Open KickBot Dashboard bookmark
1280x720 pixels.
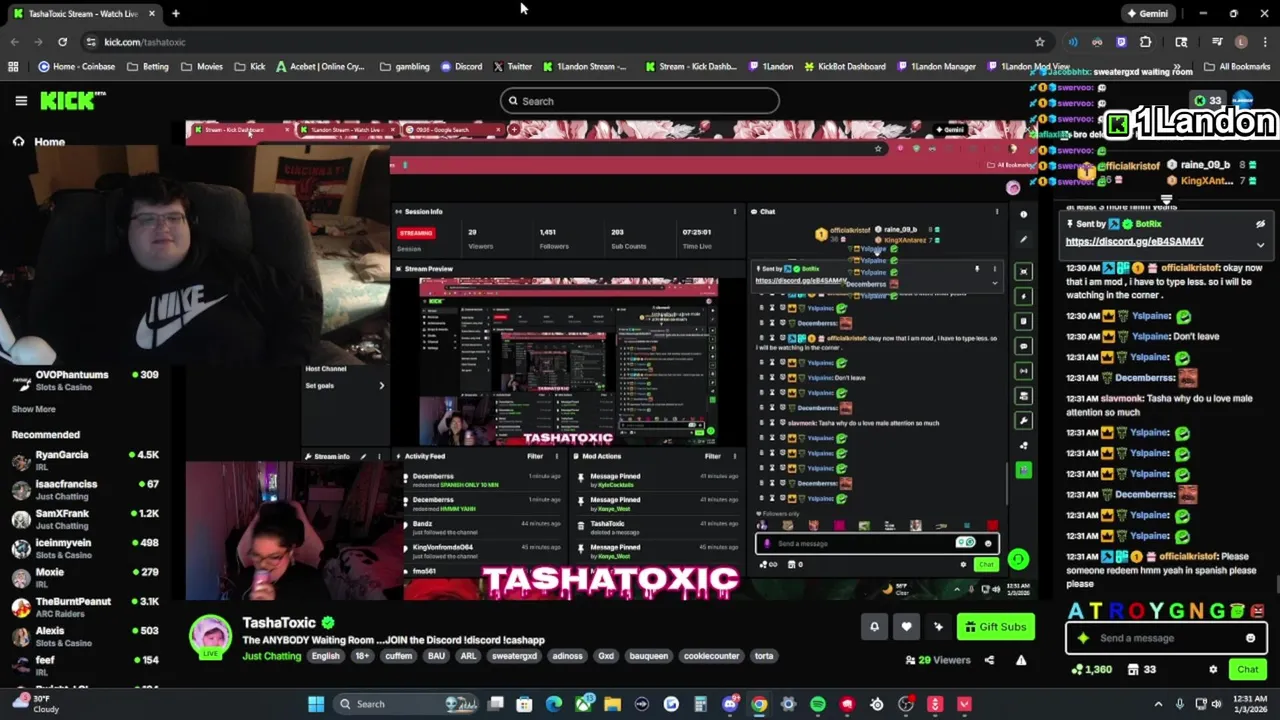point(845,67)
